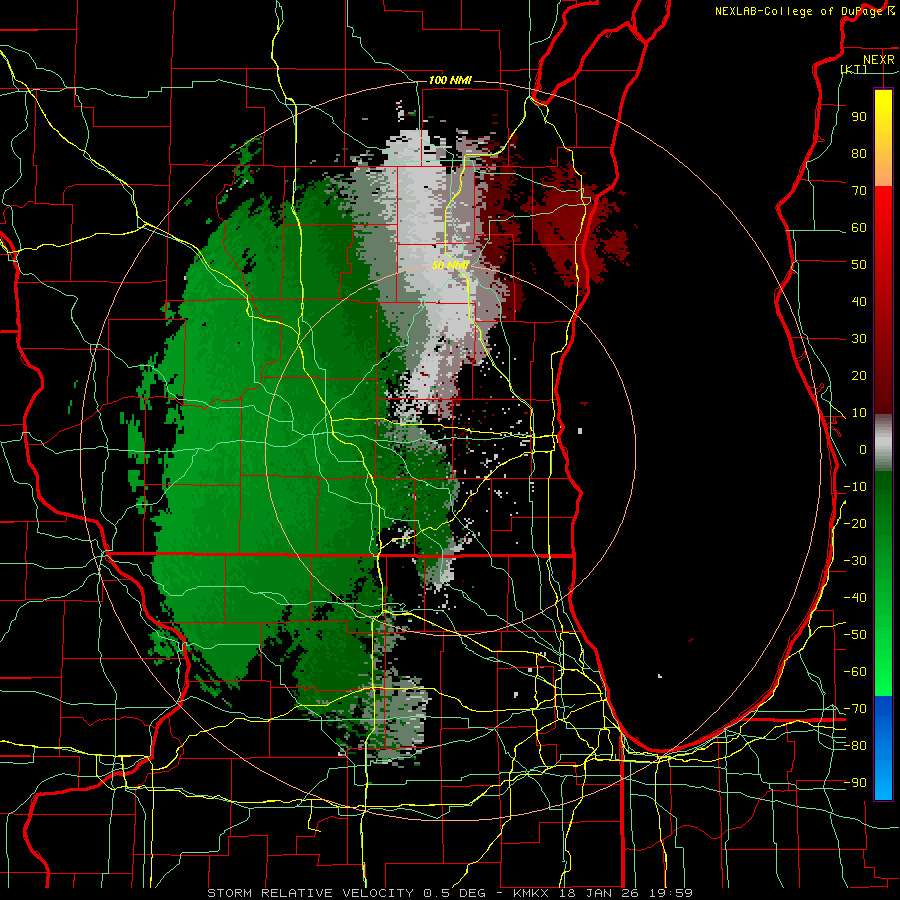Screen dimensions: 900x900
Task: Click the "NEXR" label near the legend
Action: click(879, 60)
